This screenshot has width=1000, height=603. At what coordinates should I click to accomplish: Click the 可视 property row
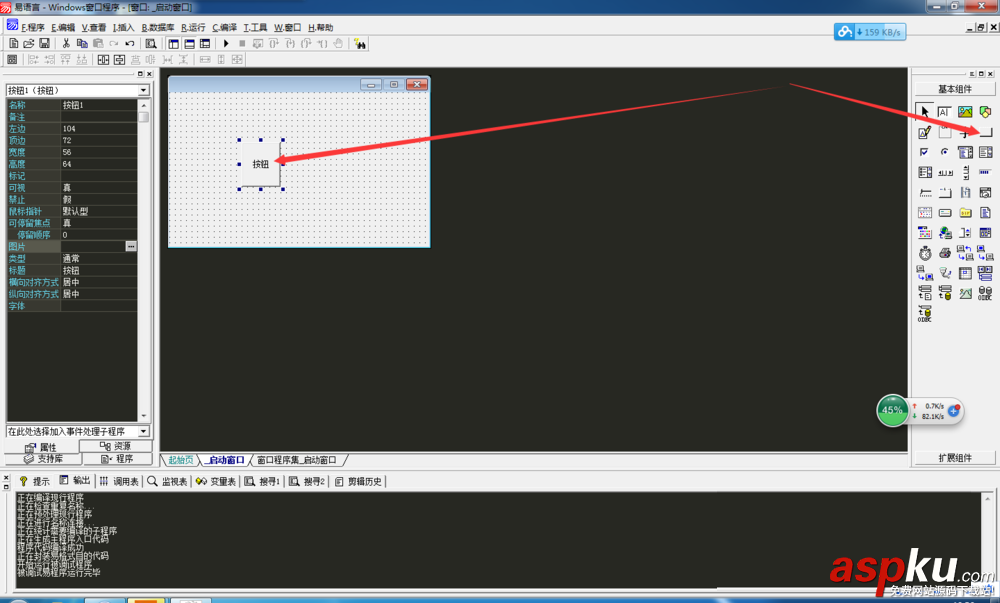pos(72,187)
